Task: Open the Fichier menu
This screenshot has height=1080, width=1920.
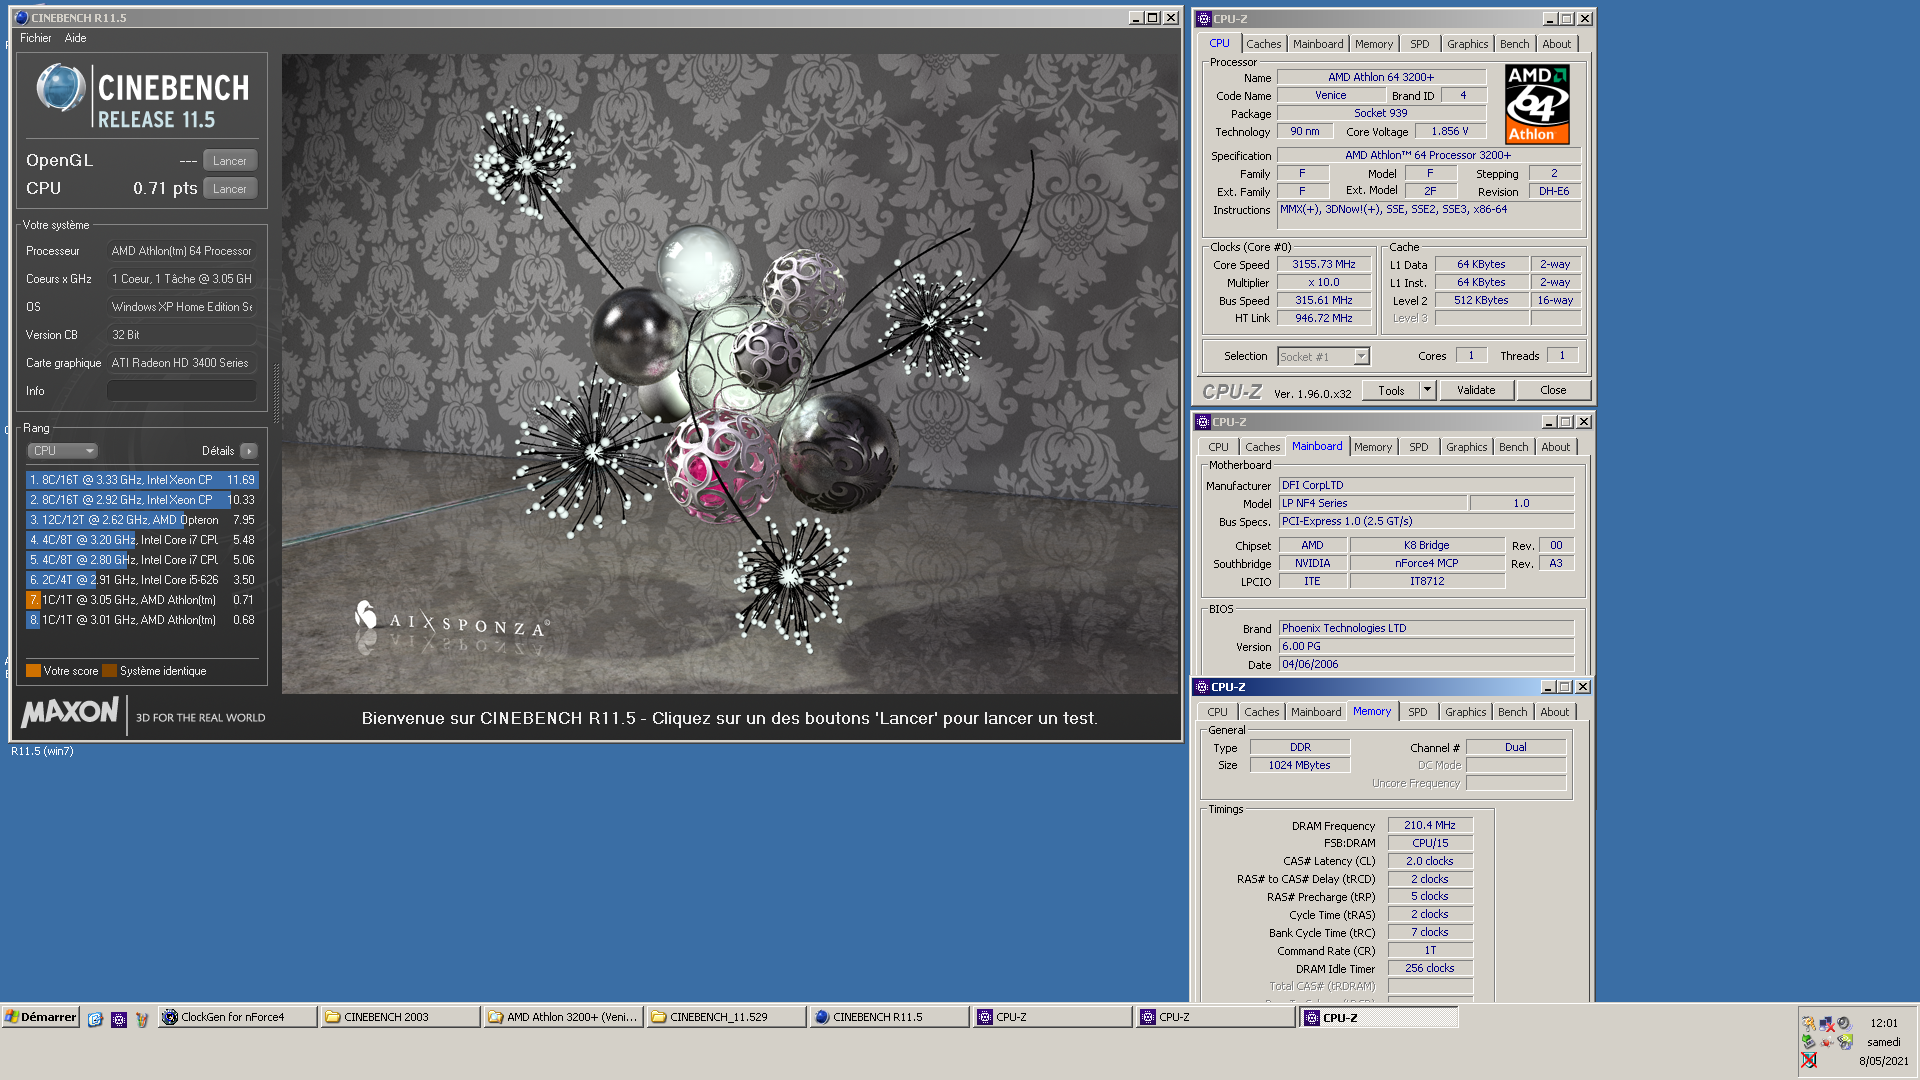Action: click(x=36, y=38)
